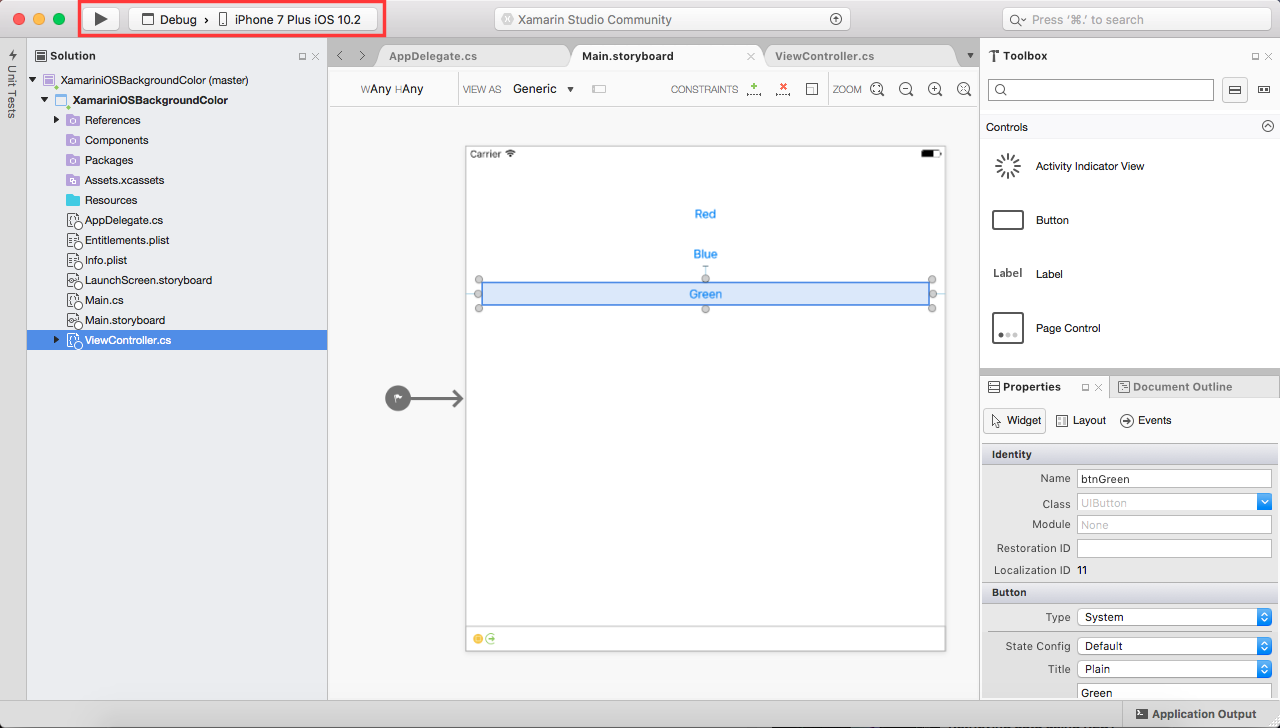Zoom the storyboard to fit
Viewport: 1280px width, 728px height.
(x=877, y=89)
